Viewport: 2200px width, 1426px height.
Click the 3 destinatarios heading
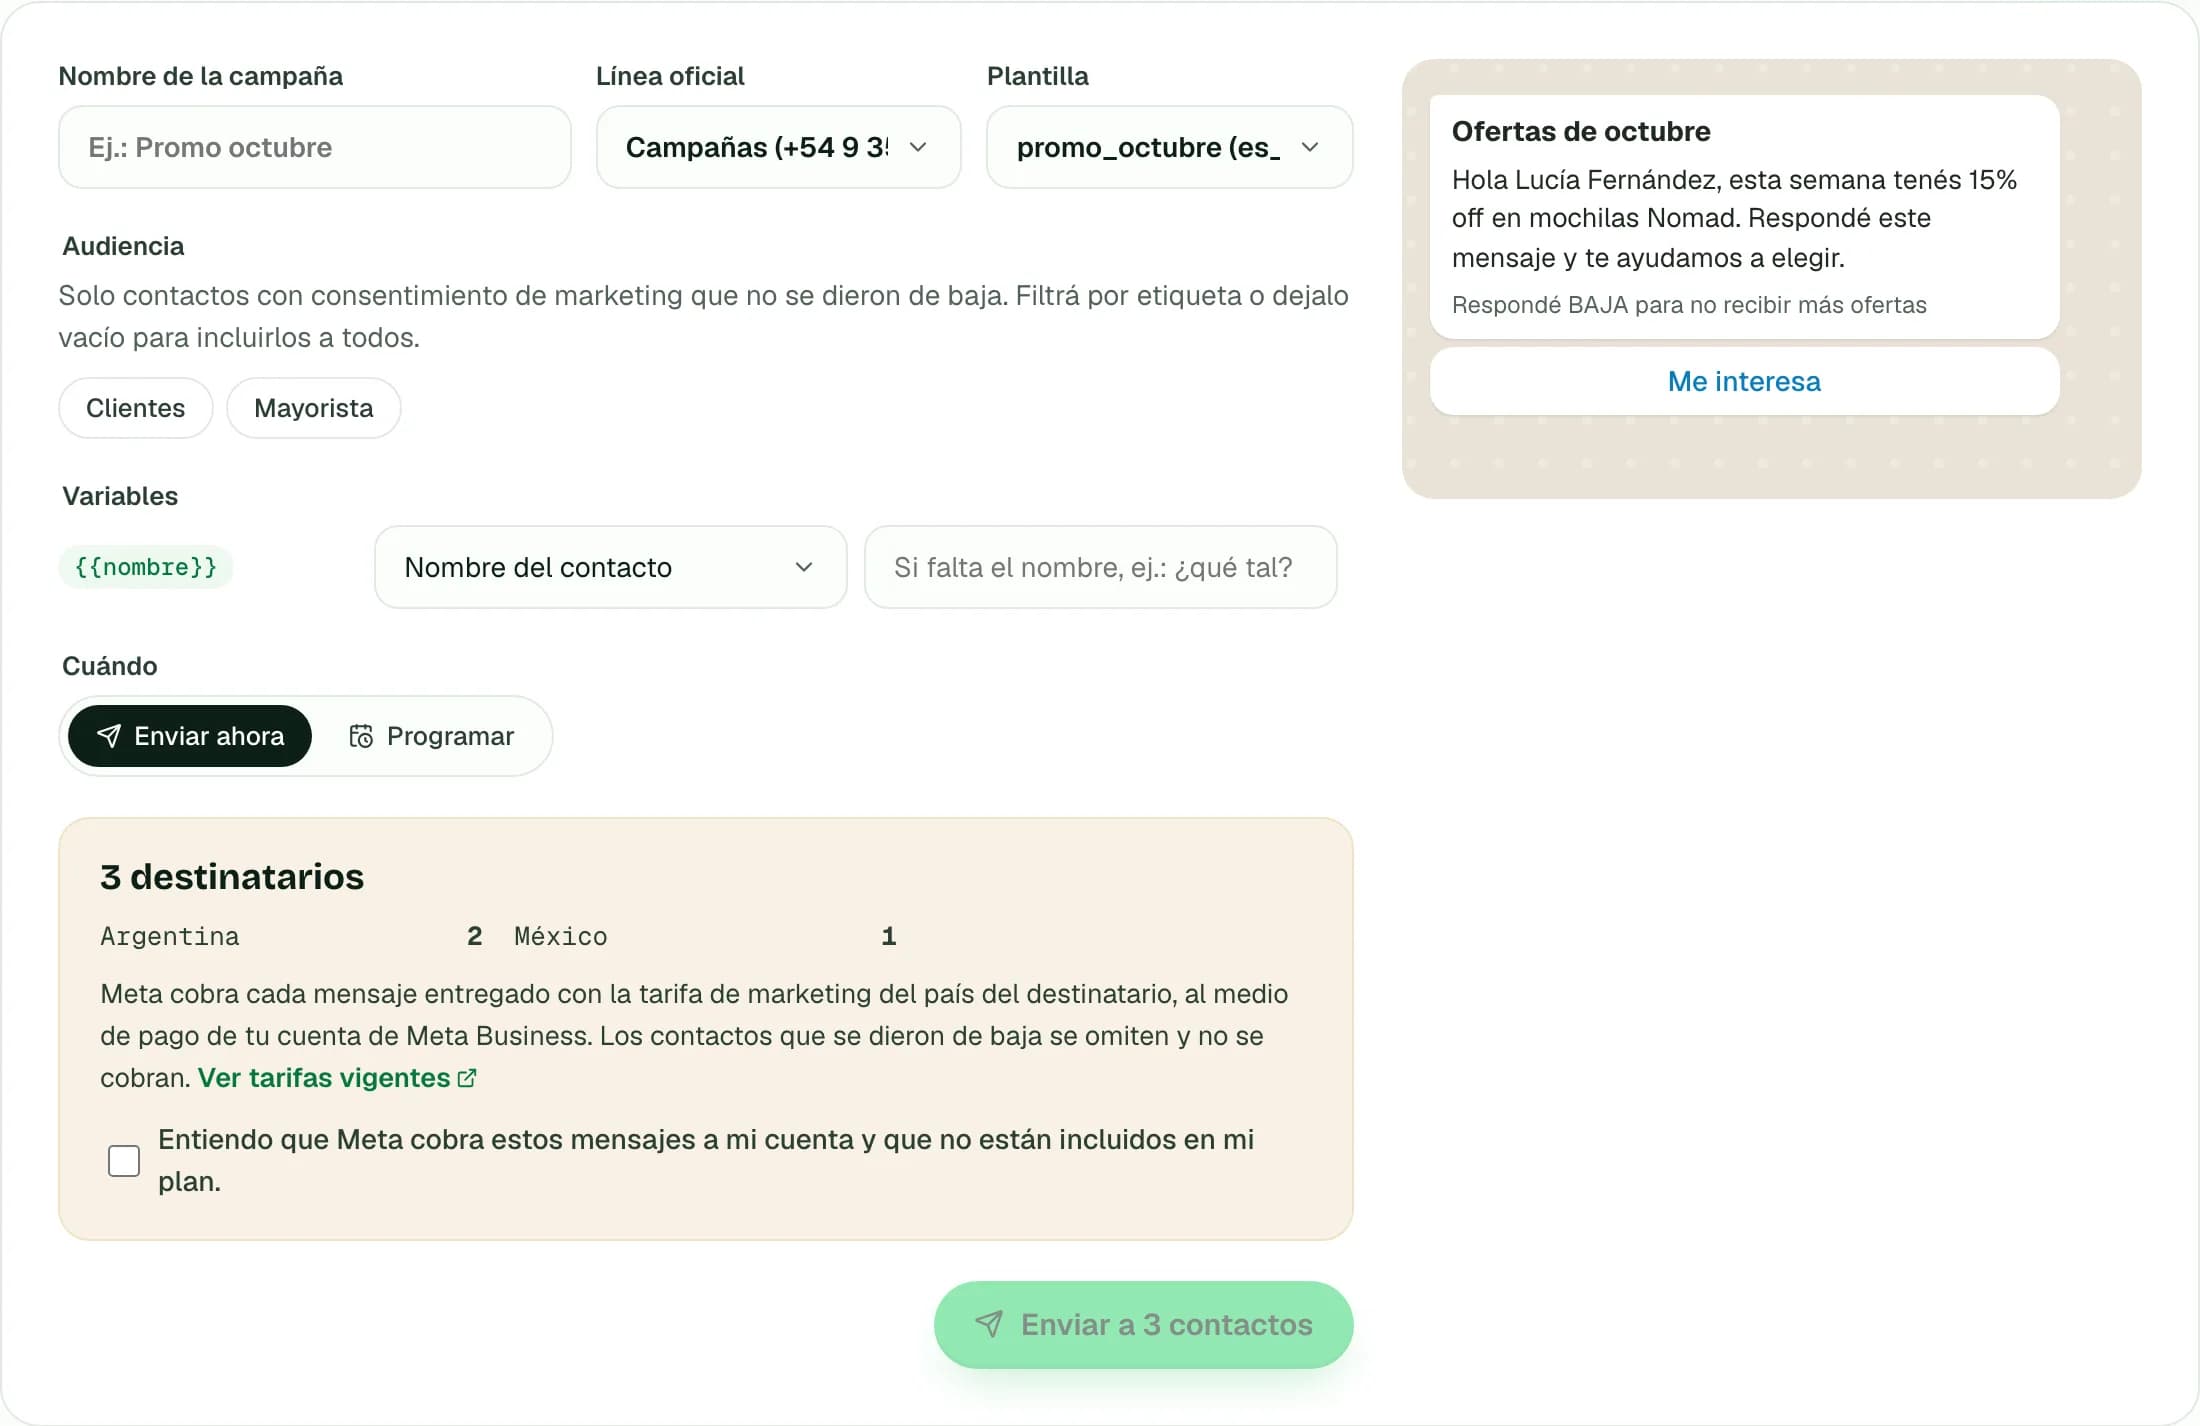(232, 876)
